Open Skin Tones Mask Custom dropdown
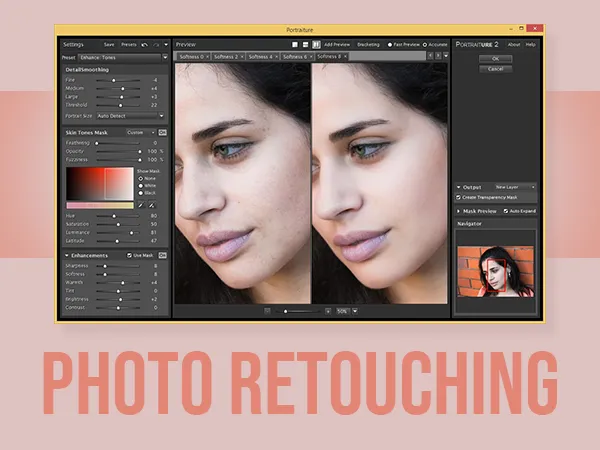This screenshot has width=600, height=450. click(141, 132)
